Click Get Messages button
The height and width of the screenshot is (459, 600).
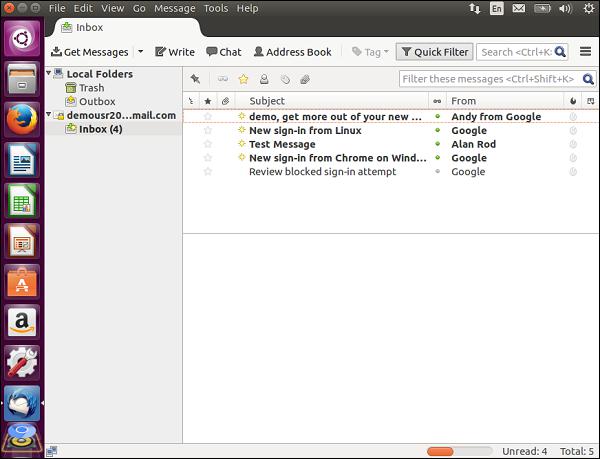tap(88, 52)
